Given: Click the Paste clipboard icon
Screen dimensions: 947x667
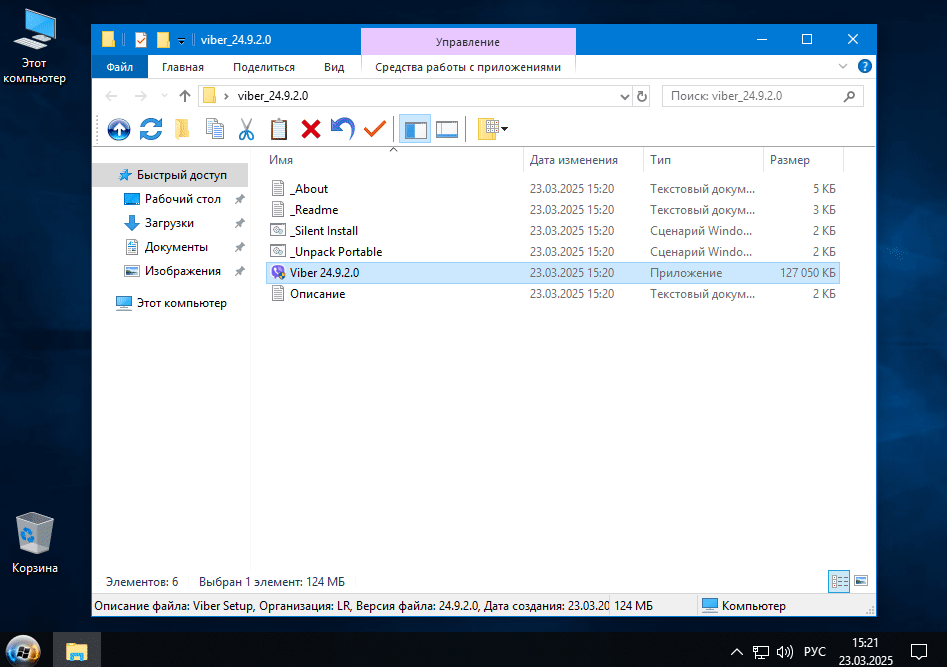Looking at the screenshot, I should pos(278,128).
